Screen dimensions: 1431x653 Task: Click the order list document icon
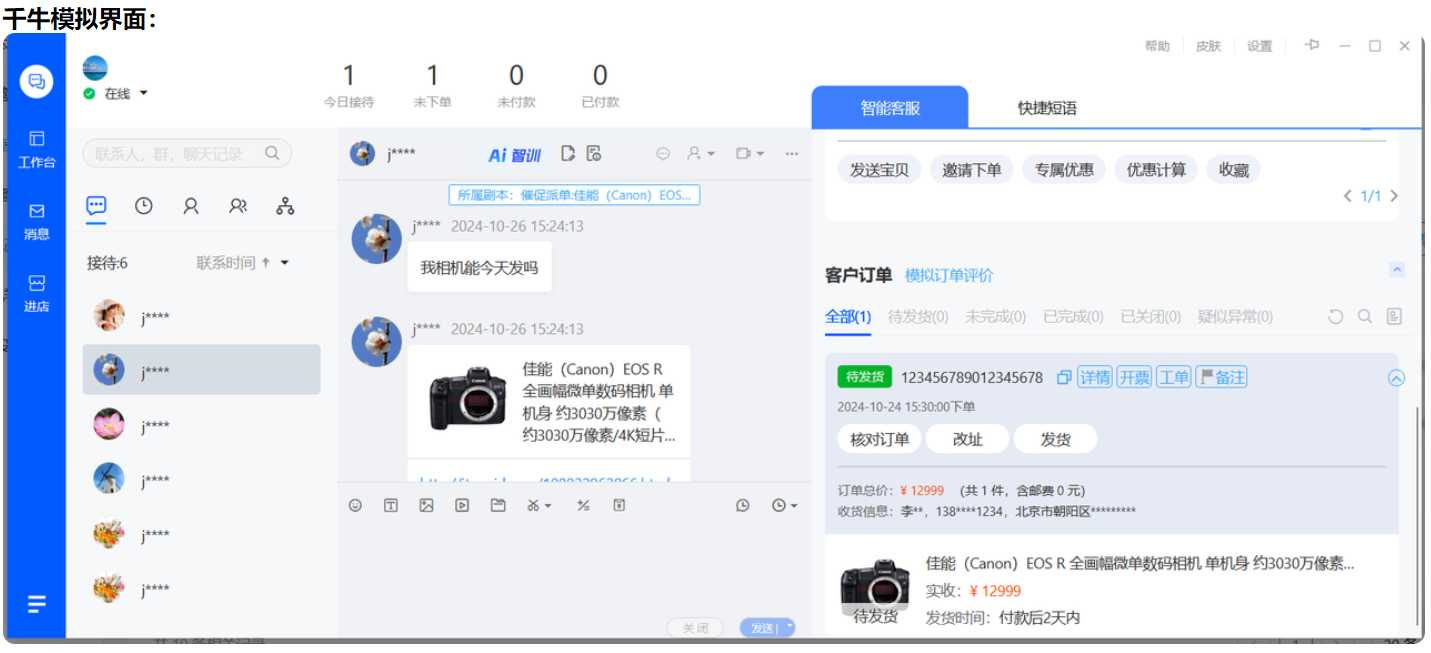(1394, 316)
